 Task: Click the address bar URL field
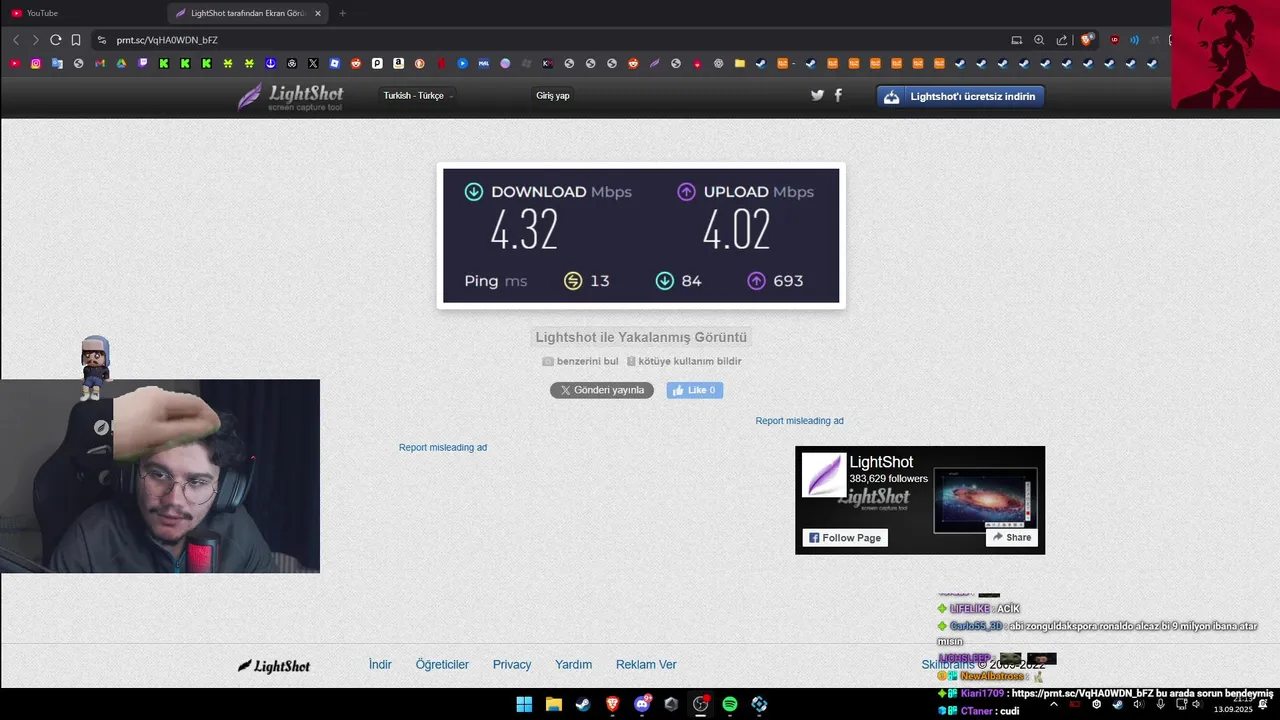coord(550,40)
